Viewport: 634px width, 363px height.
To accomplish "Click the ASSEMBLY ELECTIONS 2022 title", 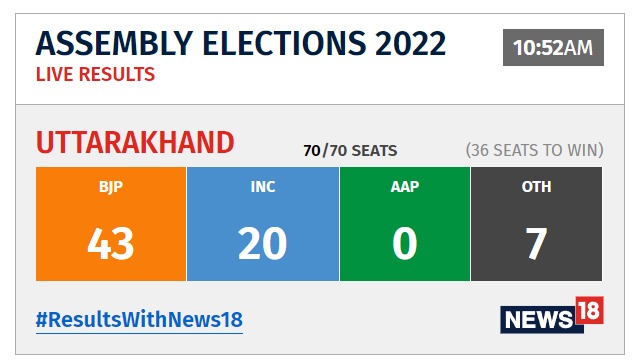I will pos(241,44).
